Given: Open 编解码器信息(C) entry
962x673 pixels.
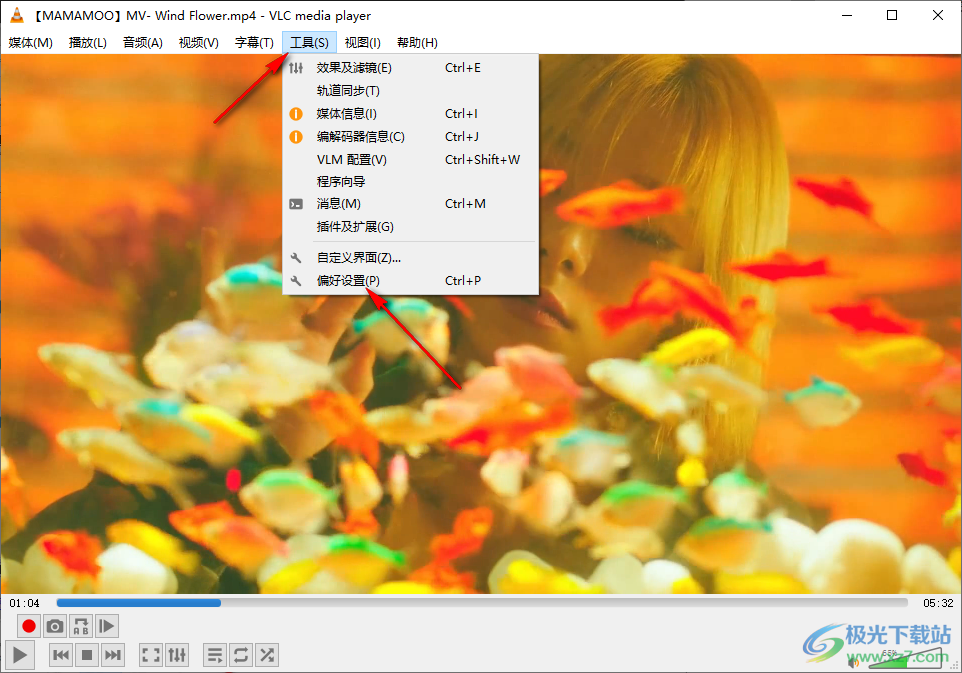Looking at the screenshot, I should point(410,136).
